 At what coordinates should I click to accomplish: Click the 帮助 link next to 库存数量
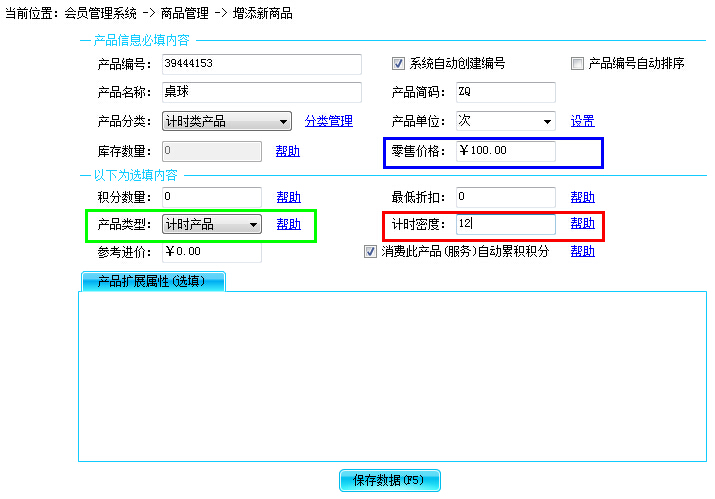(x=287, y=152)
